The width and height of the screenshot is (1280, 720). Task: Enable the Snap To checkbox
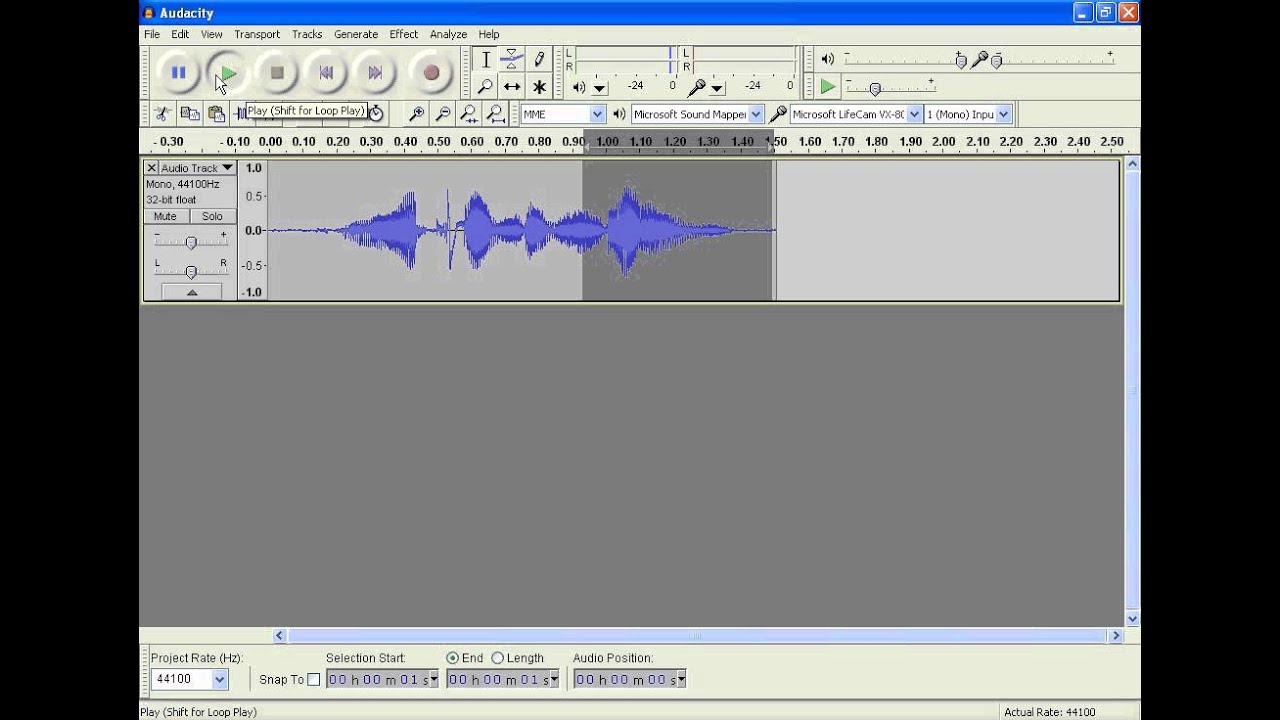pos(313,680)
